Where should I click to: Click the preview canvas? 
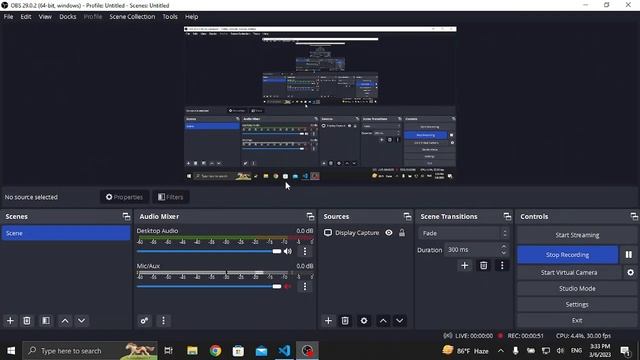click(320, 104)
